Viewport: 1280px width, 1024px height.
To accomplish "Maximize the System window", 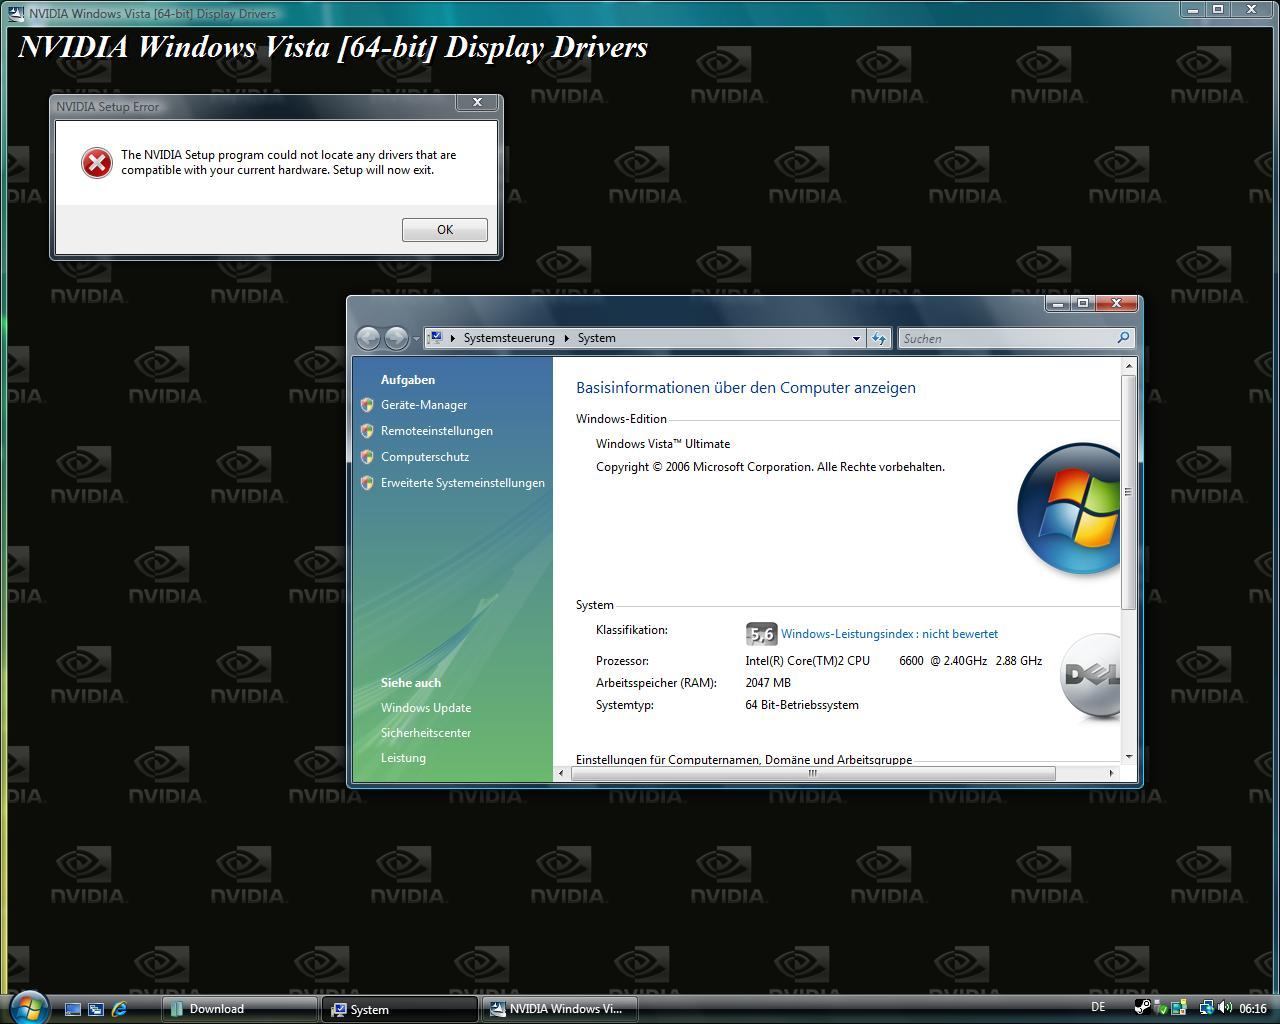I will 1082,303.
